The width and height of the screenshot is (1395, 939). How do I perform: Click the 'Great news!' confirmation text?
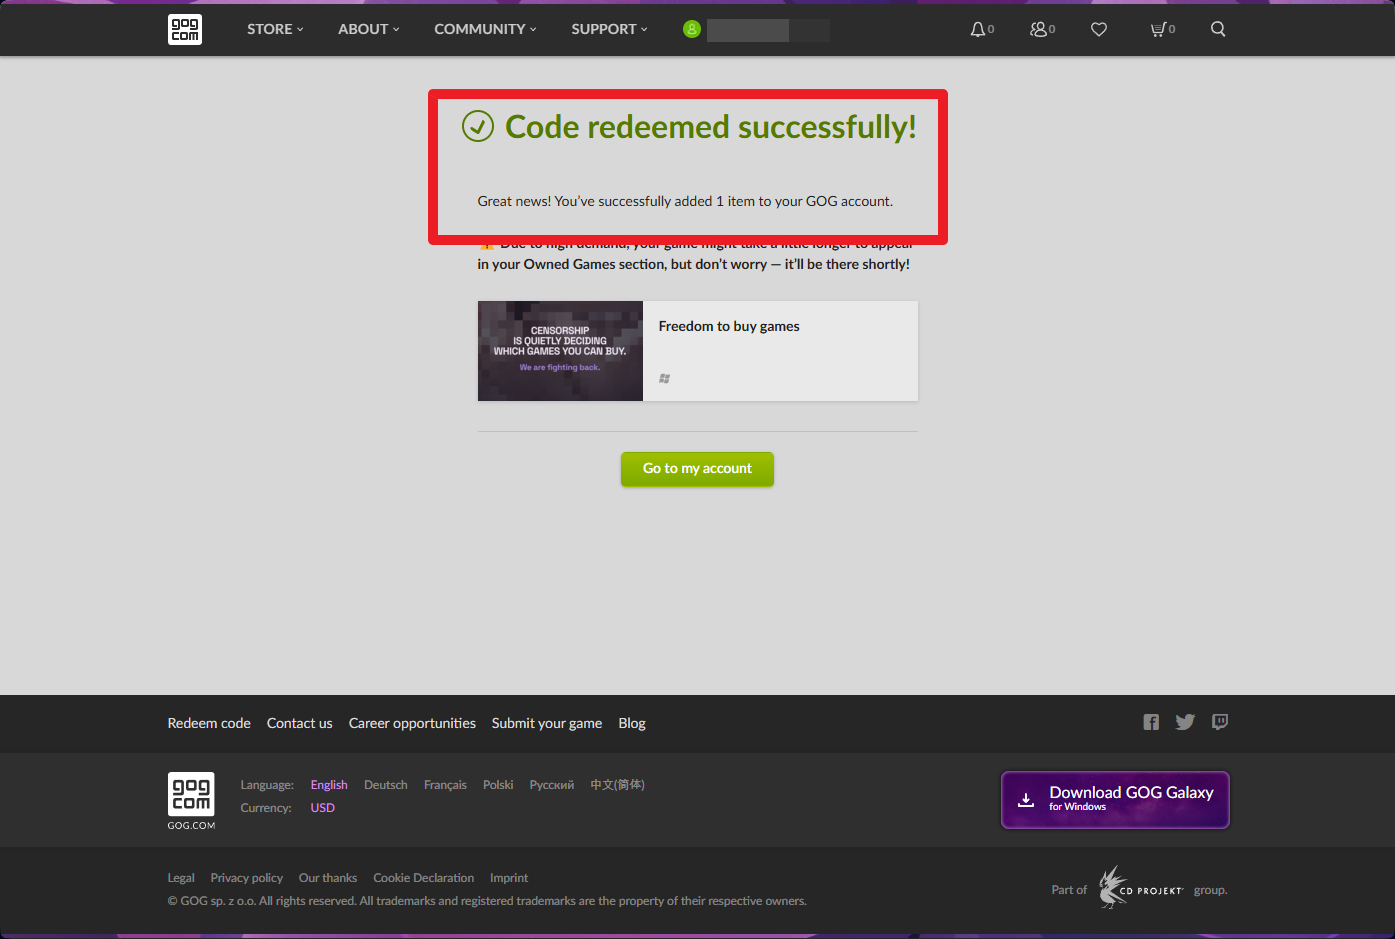click(685, 201)
